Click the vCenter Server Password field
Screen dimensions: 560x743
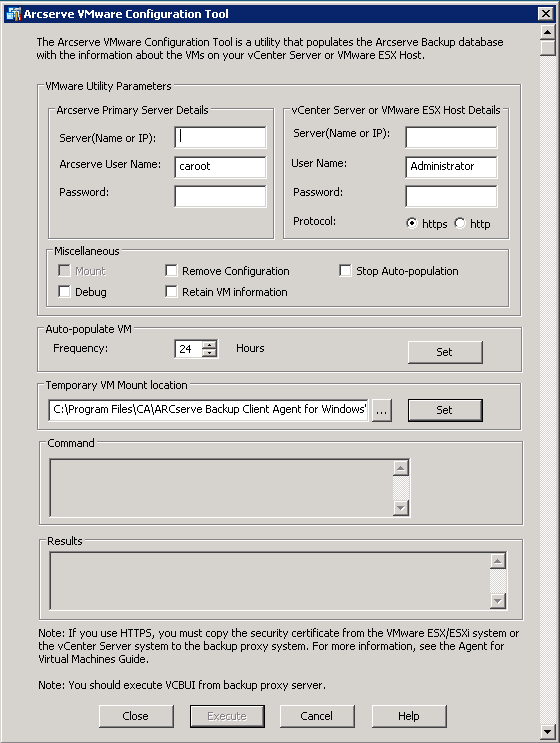pyautogui.click(x=451, y=196)
